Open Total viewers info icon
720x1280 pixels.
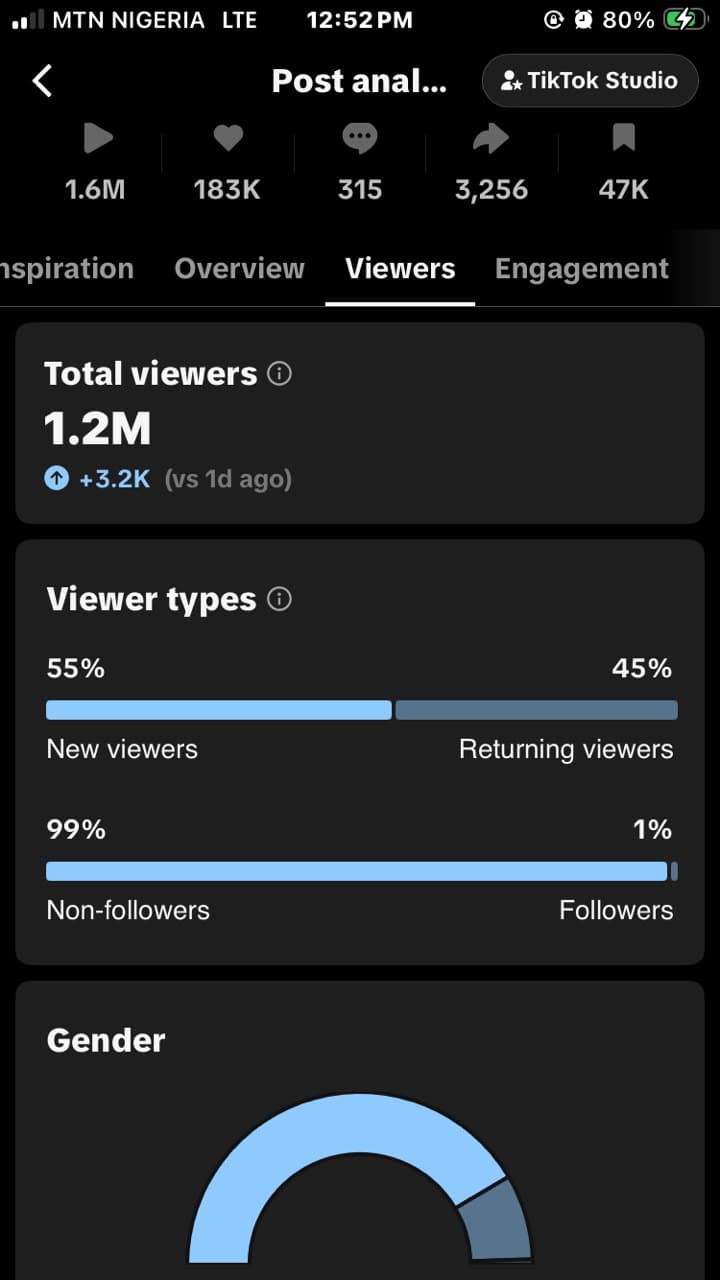(x=281, y=374)
